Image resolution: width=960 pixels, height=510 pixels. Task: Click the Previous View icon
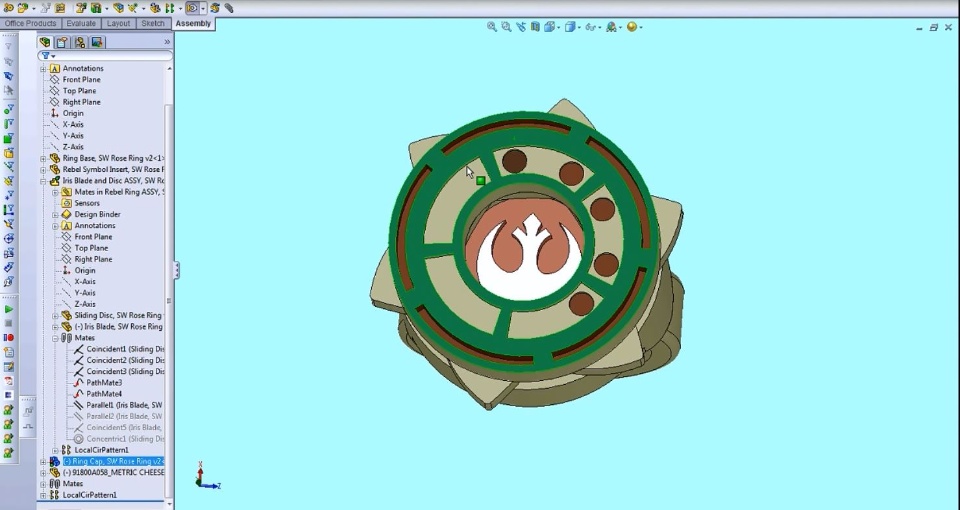click(521, 27)
